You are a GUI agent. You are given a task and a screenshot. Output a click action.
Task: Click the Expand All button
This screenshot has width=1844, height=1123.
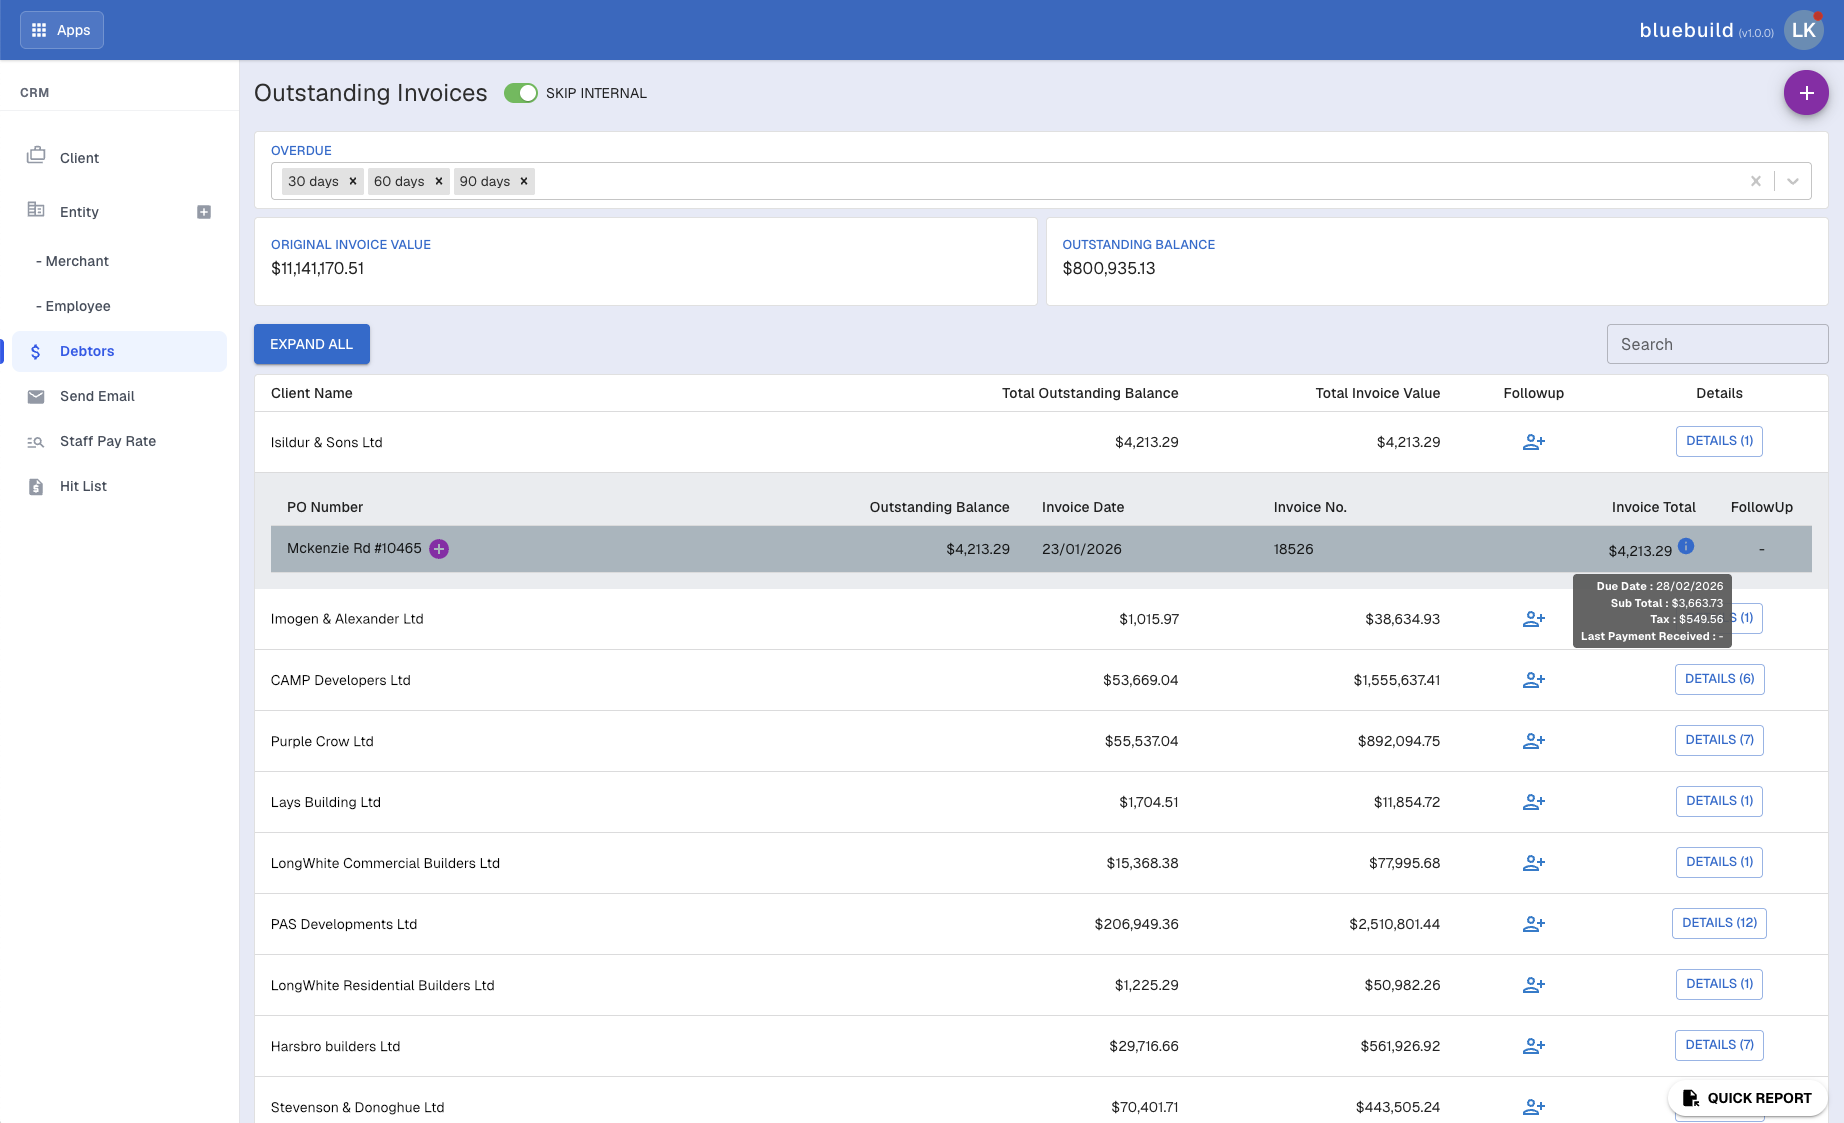pos(312,344)
